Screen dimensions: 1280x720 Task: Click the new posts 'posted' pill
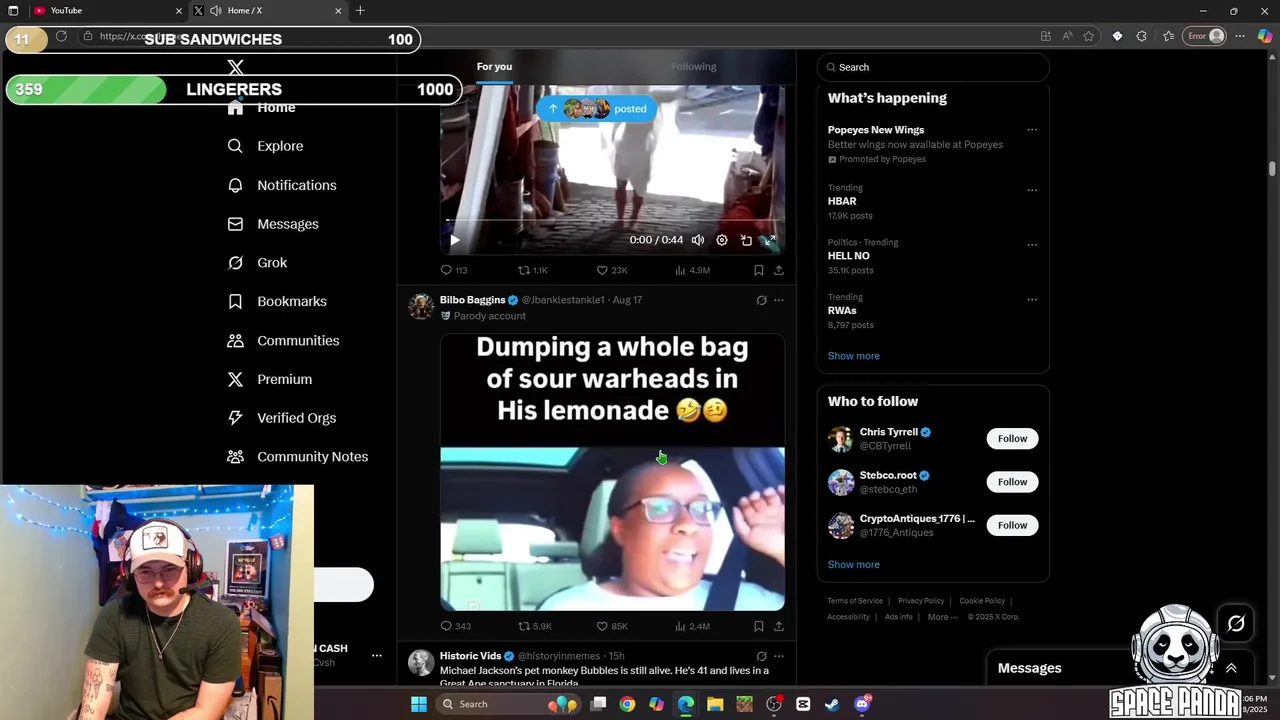[x=597, y=109]
